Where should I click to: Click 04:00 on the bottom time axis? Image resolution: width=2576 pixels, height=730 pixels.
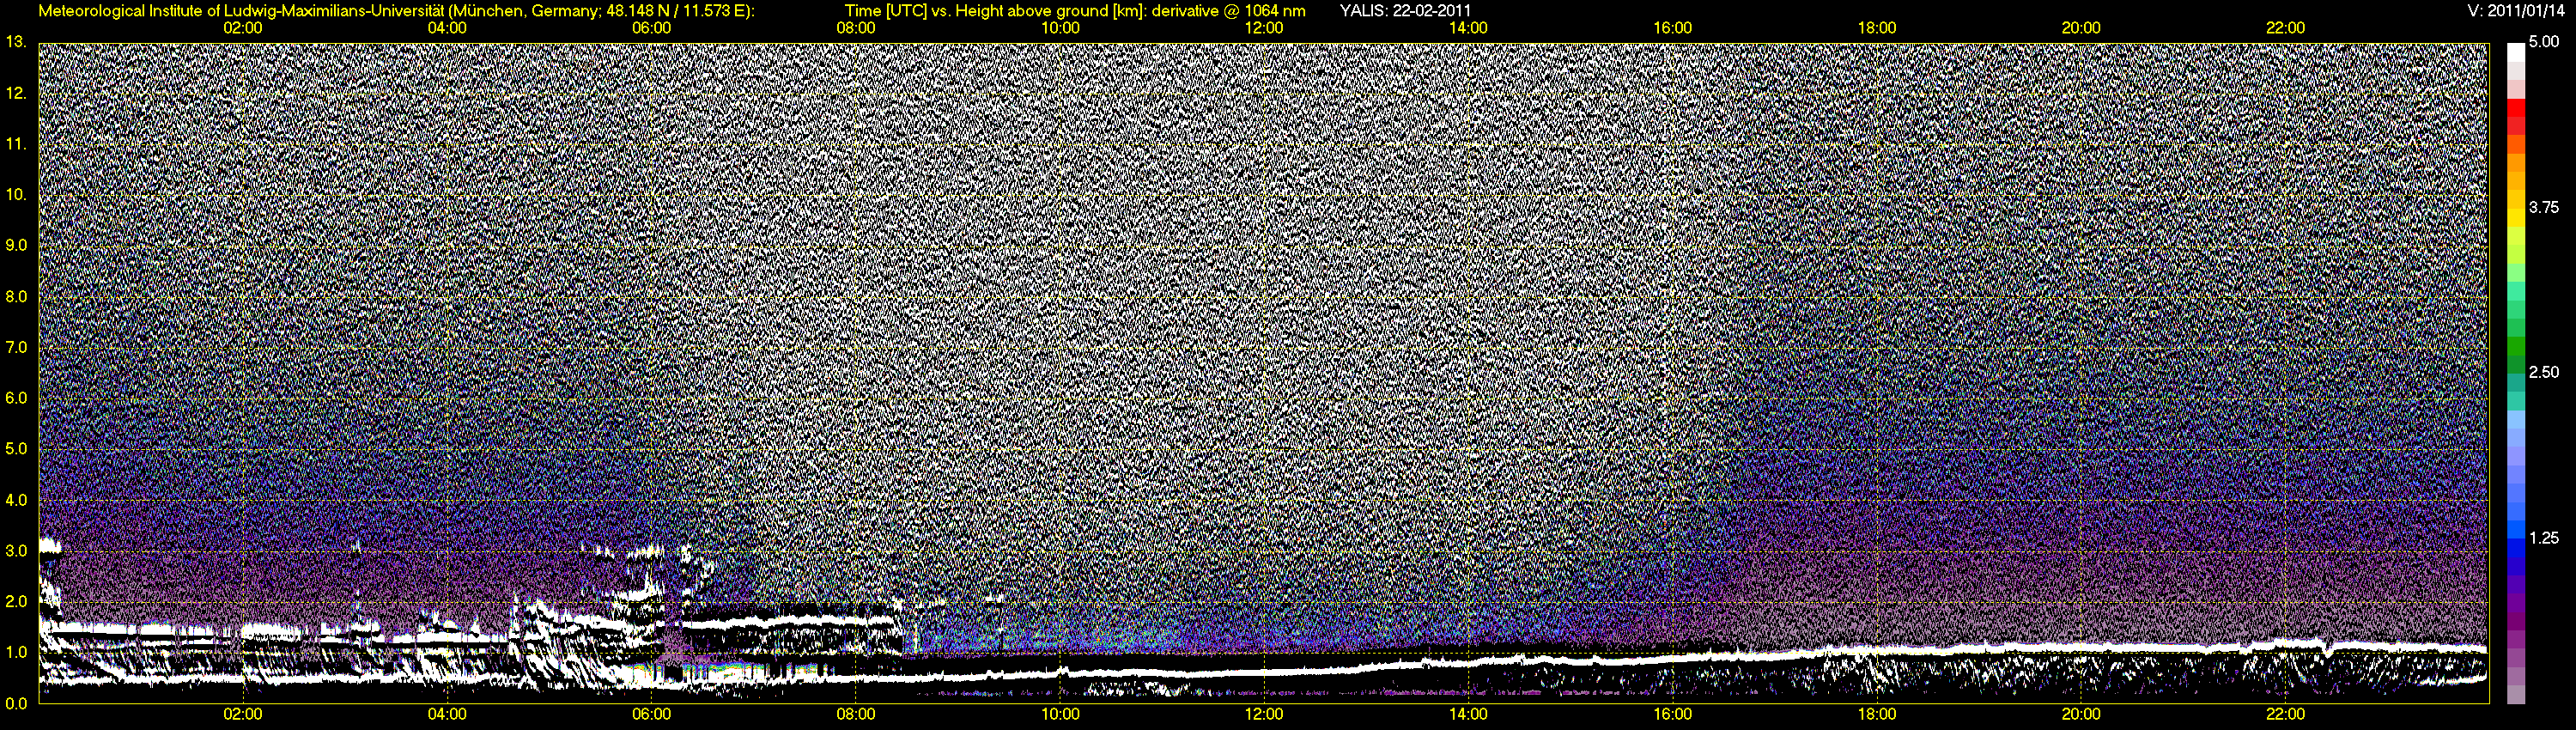tap(447, 714)
